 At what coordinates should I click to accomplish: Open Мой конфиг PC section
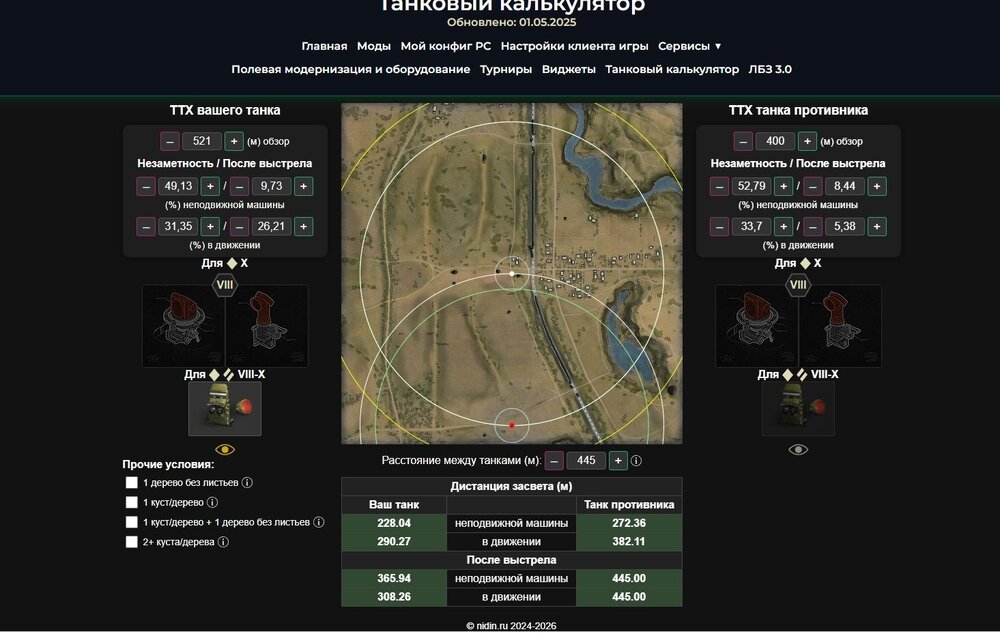[x=446, y=46]
